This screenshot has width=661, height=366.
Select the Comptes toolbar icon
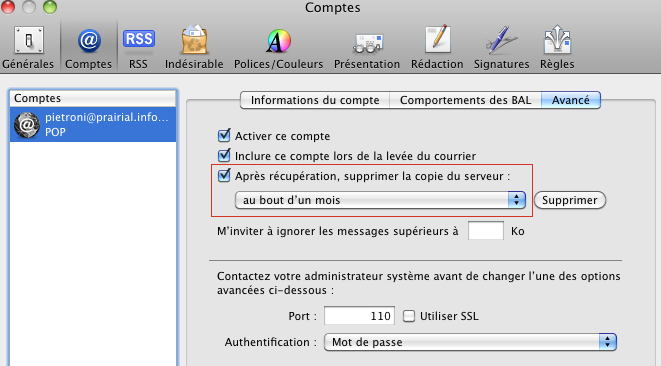coord(89,47)
